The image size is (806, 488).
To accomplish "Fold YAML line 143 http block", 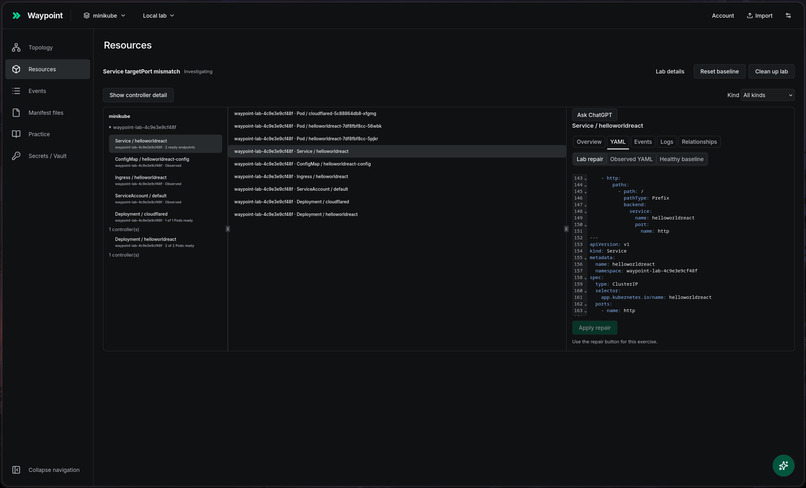I will (585, 179).
